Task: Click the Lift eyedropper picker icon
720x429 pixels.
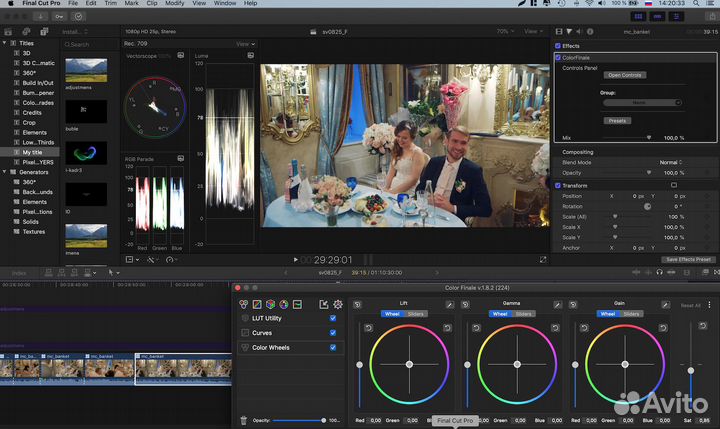Action: 449,303
